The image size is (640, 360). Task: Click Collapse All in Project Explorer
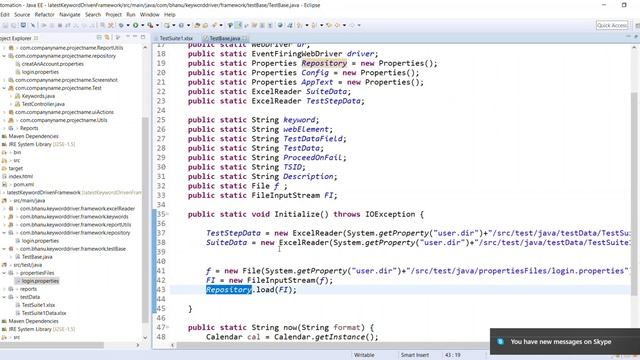(99, 38)
